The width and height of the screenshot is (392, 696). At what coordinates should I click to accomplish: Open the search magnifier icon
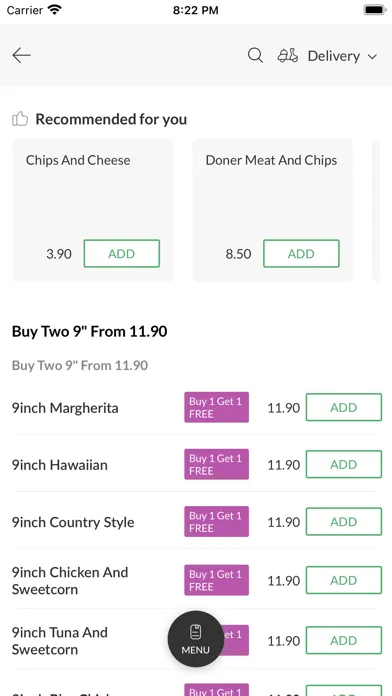(255, 56)
